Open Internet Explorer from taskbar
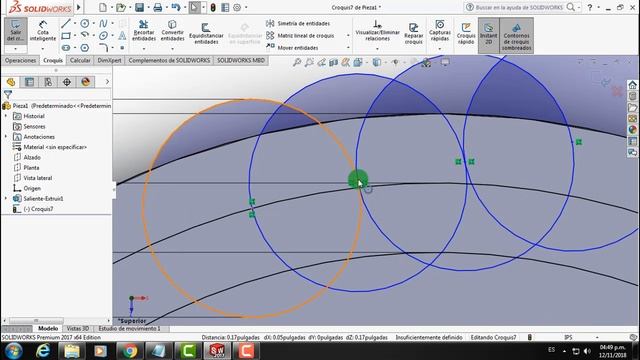The height and width of the screenshot is (360, 640). [x=43, y=351]
